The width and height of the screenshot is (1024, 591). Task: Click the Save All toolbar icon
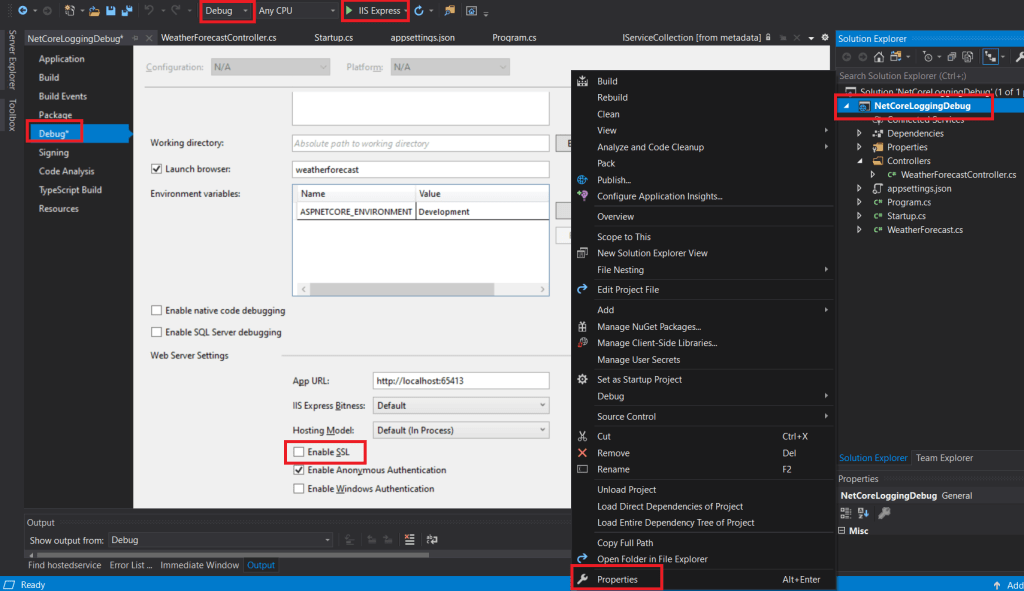click(126, 10)
